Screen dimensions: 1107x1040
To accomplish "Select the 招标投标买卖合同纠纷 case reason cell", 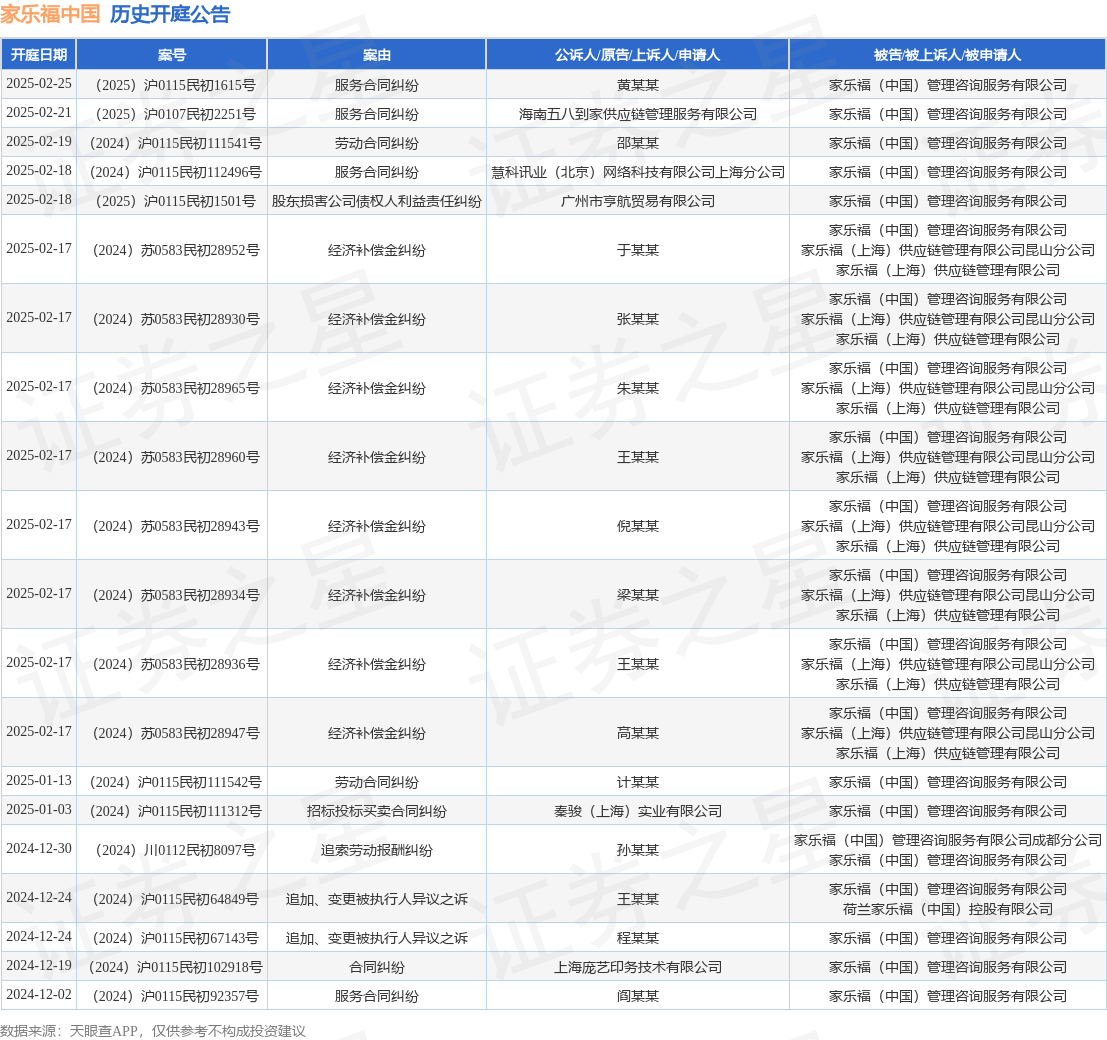I will [x=377, y=811].
